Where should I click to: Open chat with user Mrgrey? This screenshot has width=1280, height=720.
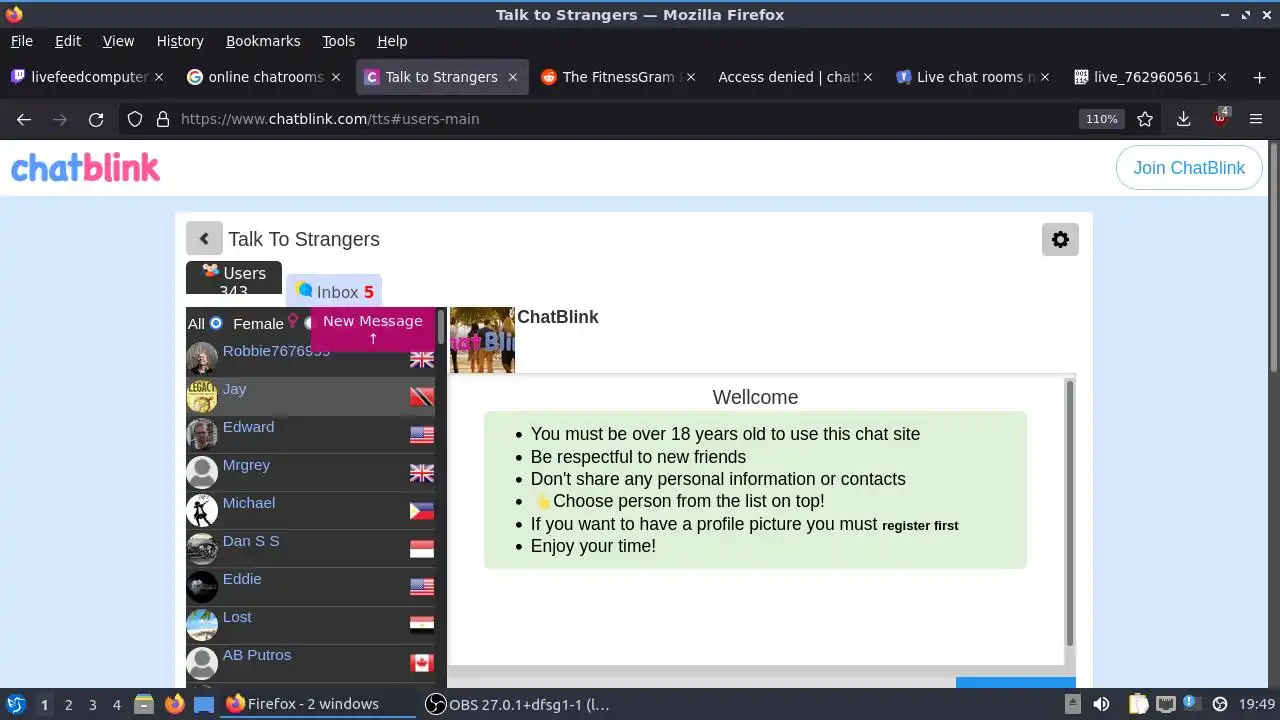point(310,473)
